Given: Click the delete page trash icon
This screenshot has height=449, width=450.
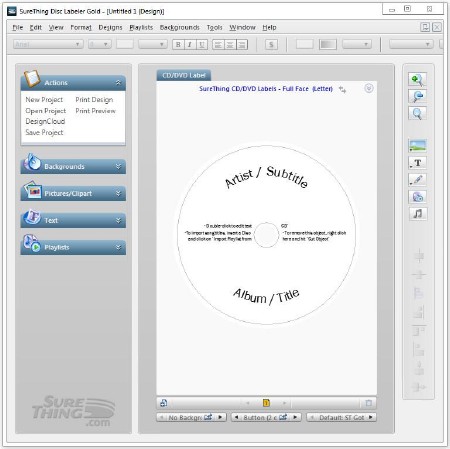Looking at the screenshot, I should (368, 403).
